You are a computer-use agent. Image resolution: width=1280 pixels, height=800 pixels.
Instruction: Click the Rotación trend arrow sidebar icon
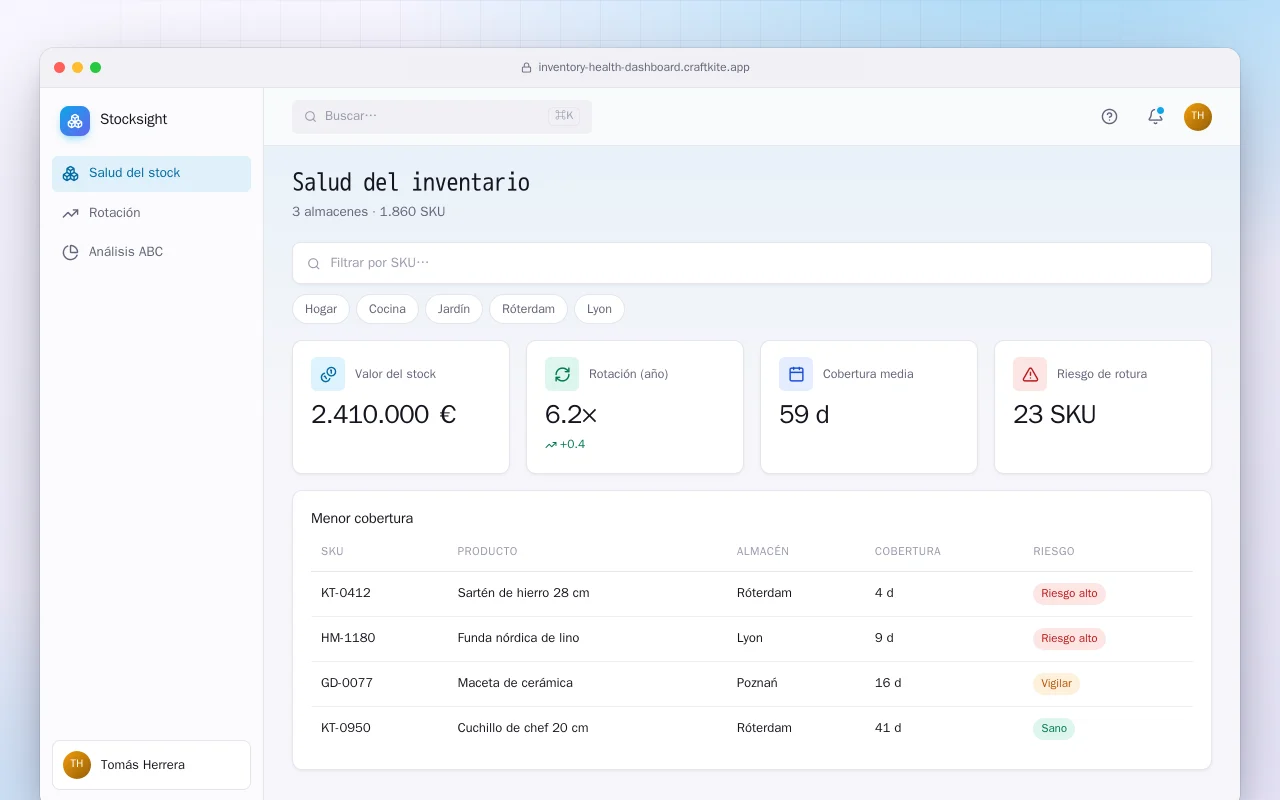click(70, 213)
